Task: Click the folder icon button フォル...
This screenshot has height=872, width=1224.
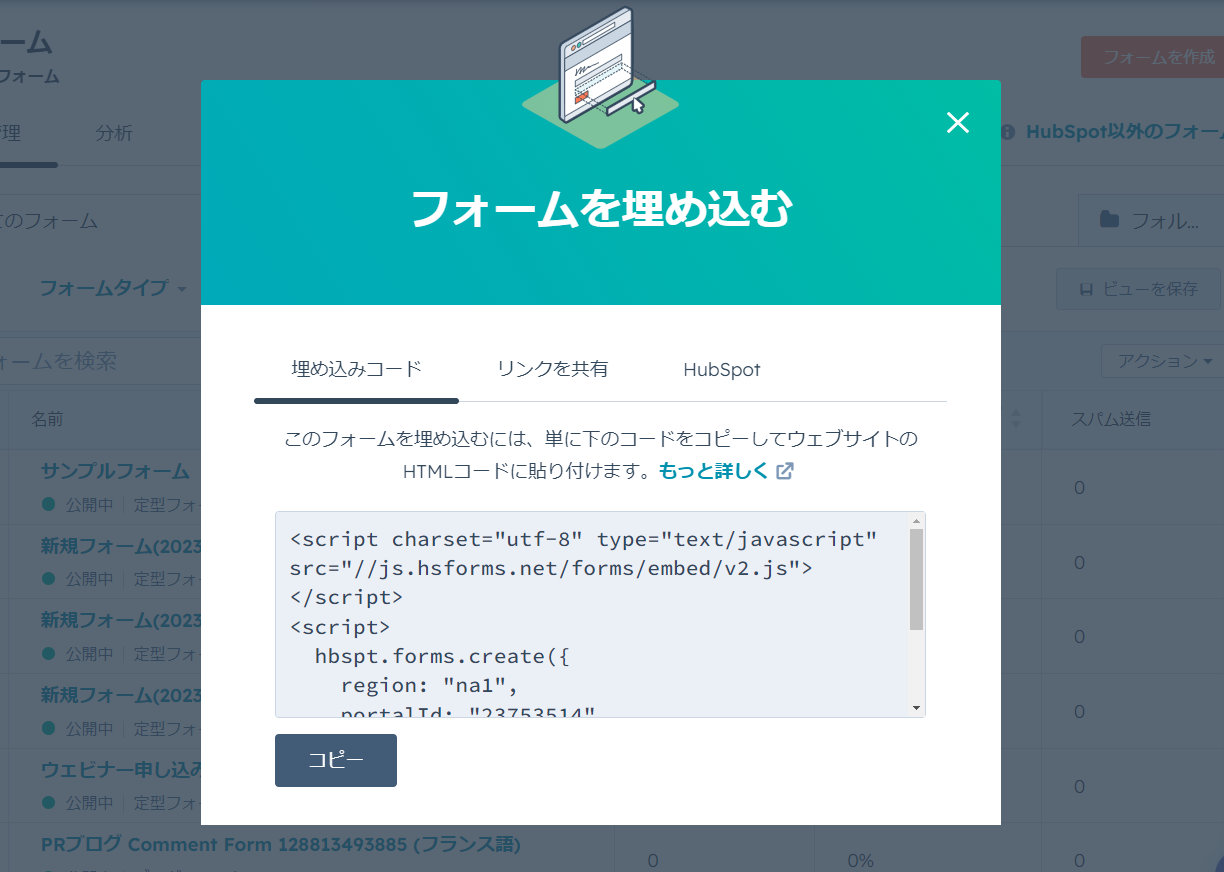Action: (1150, 220)
